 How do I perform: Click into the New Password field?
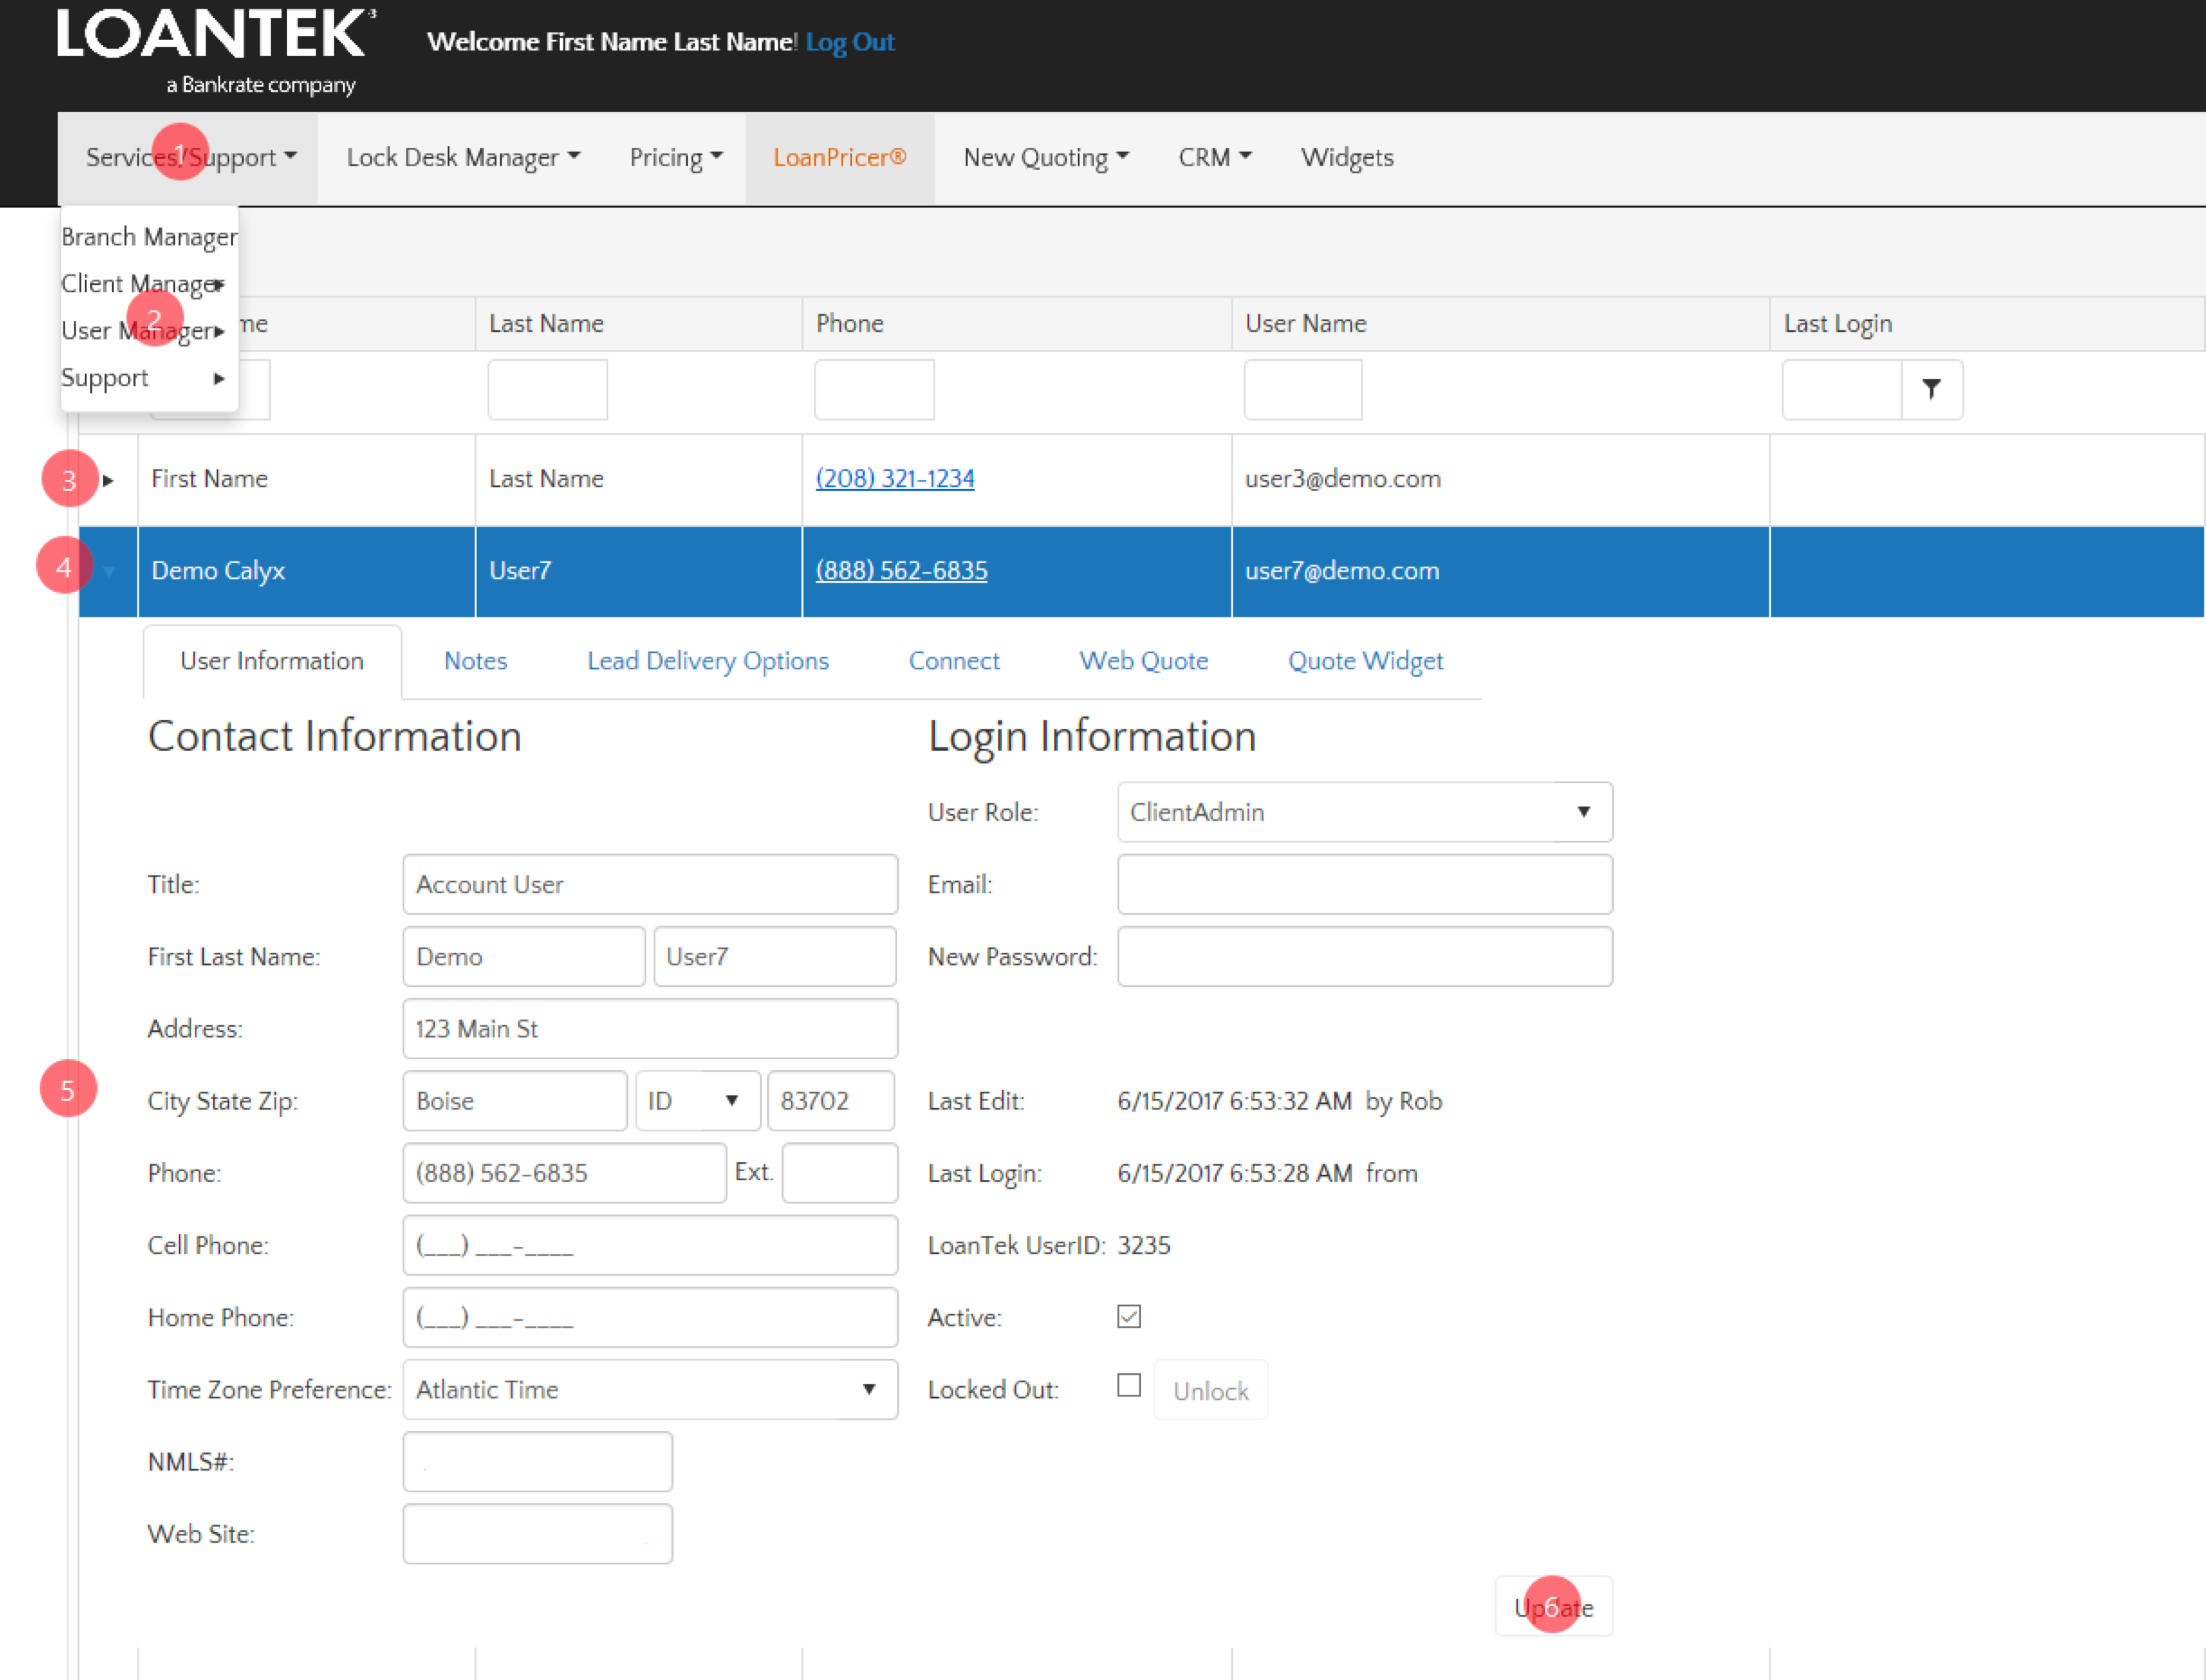click(x=1364, y=956)
